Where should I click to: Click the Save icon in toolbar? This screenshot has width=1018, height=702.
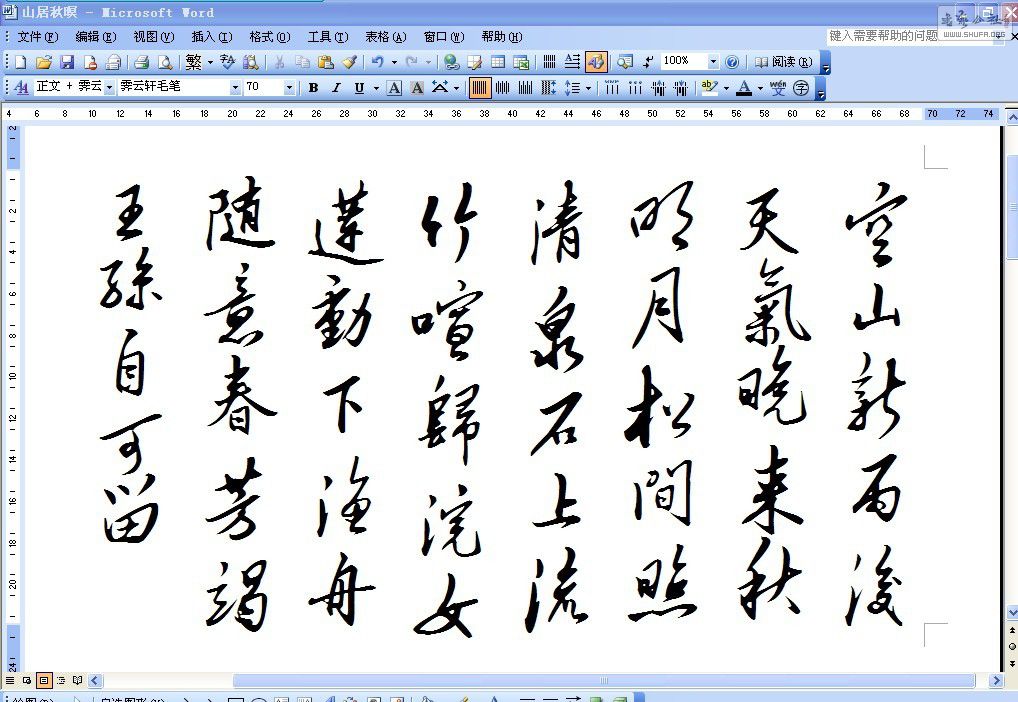click(x=66, y=62)
